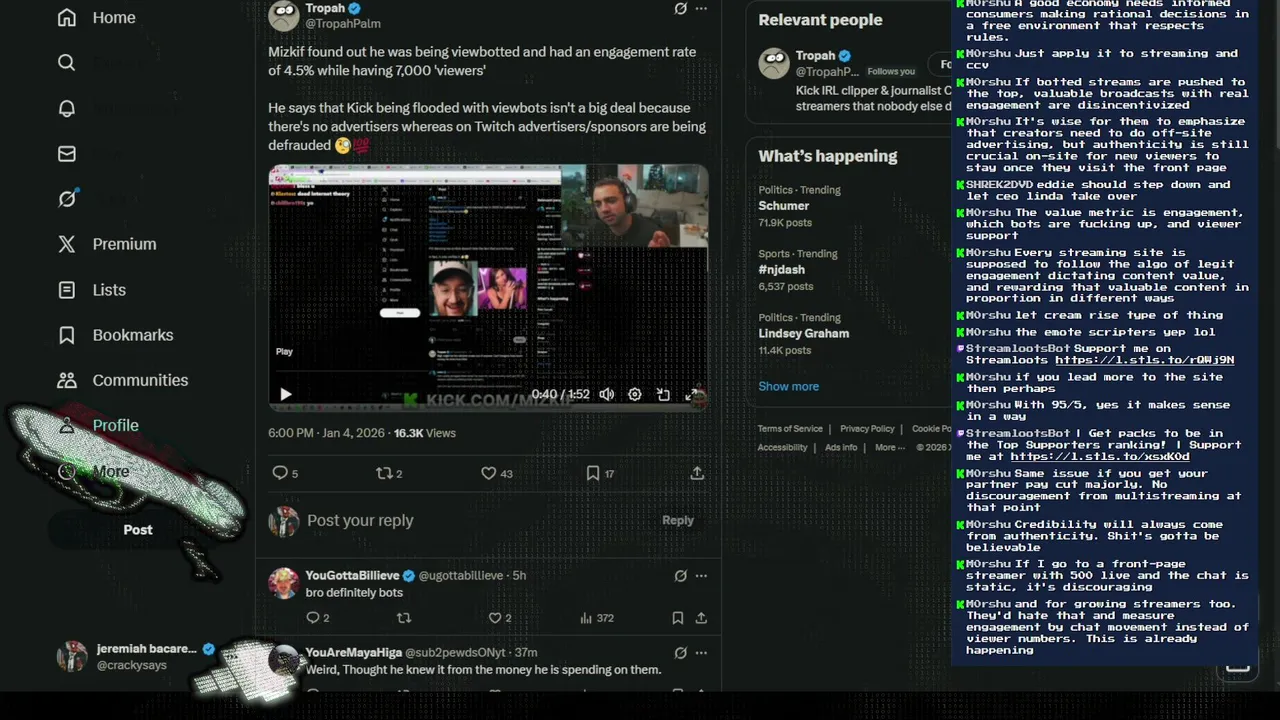
Task: Enter fullscreen on the video
Action: click(692, 394)
